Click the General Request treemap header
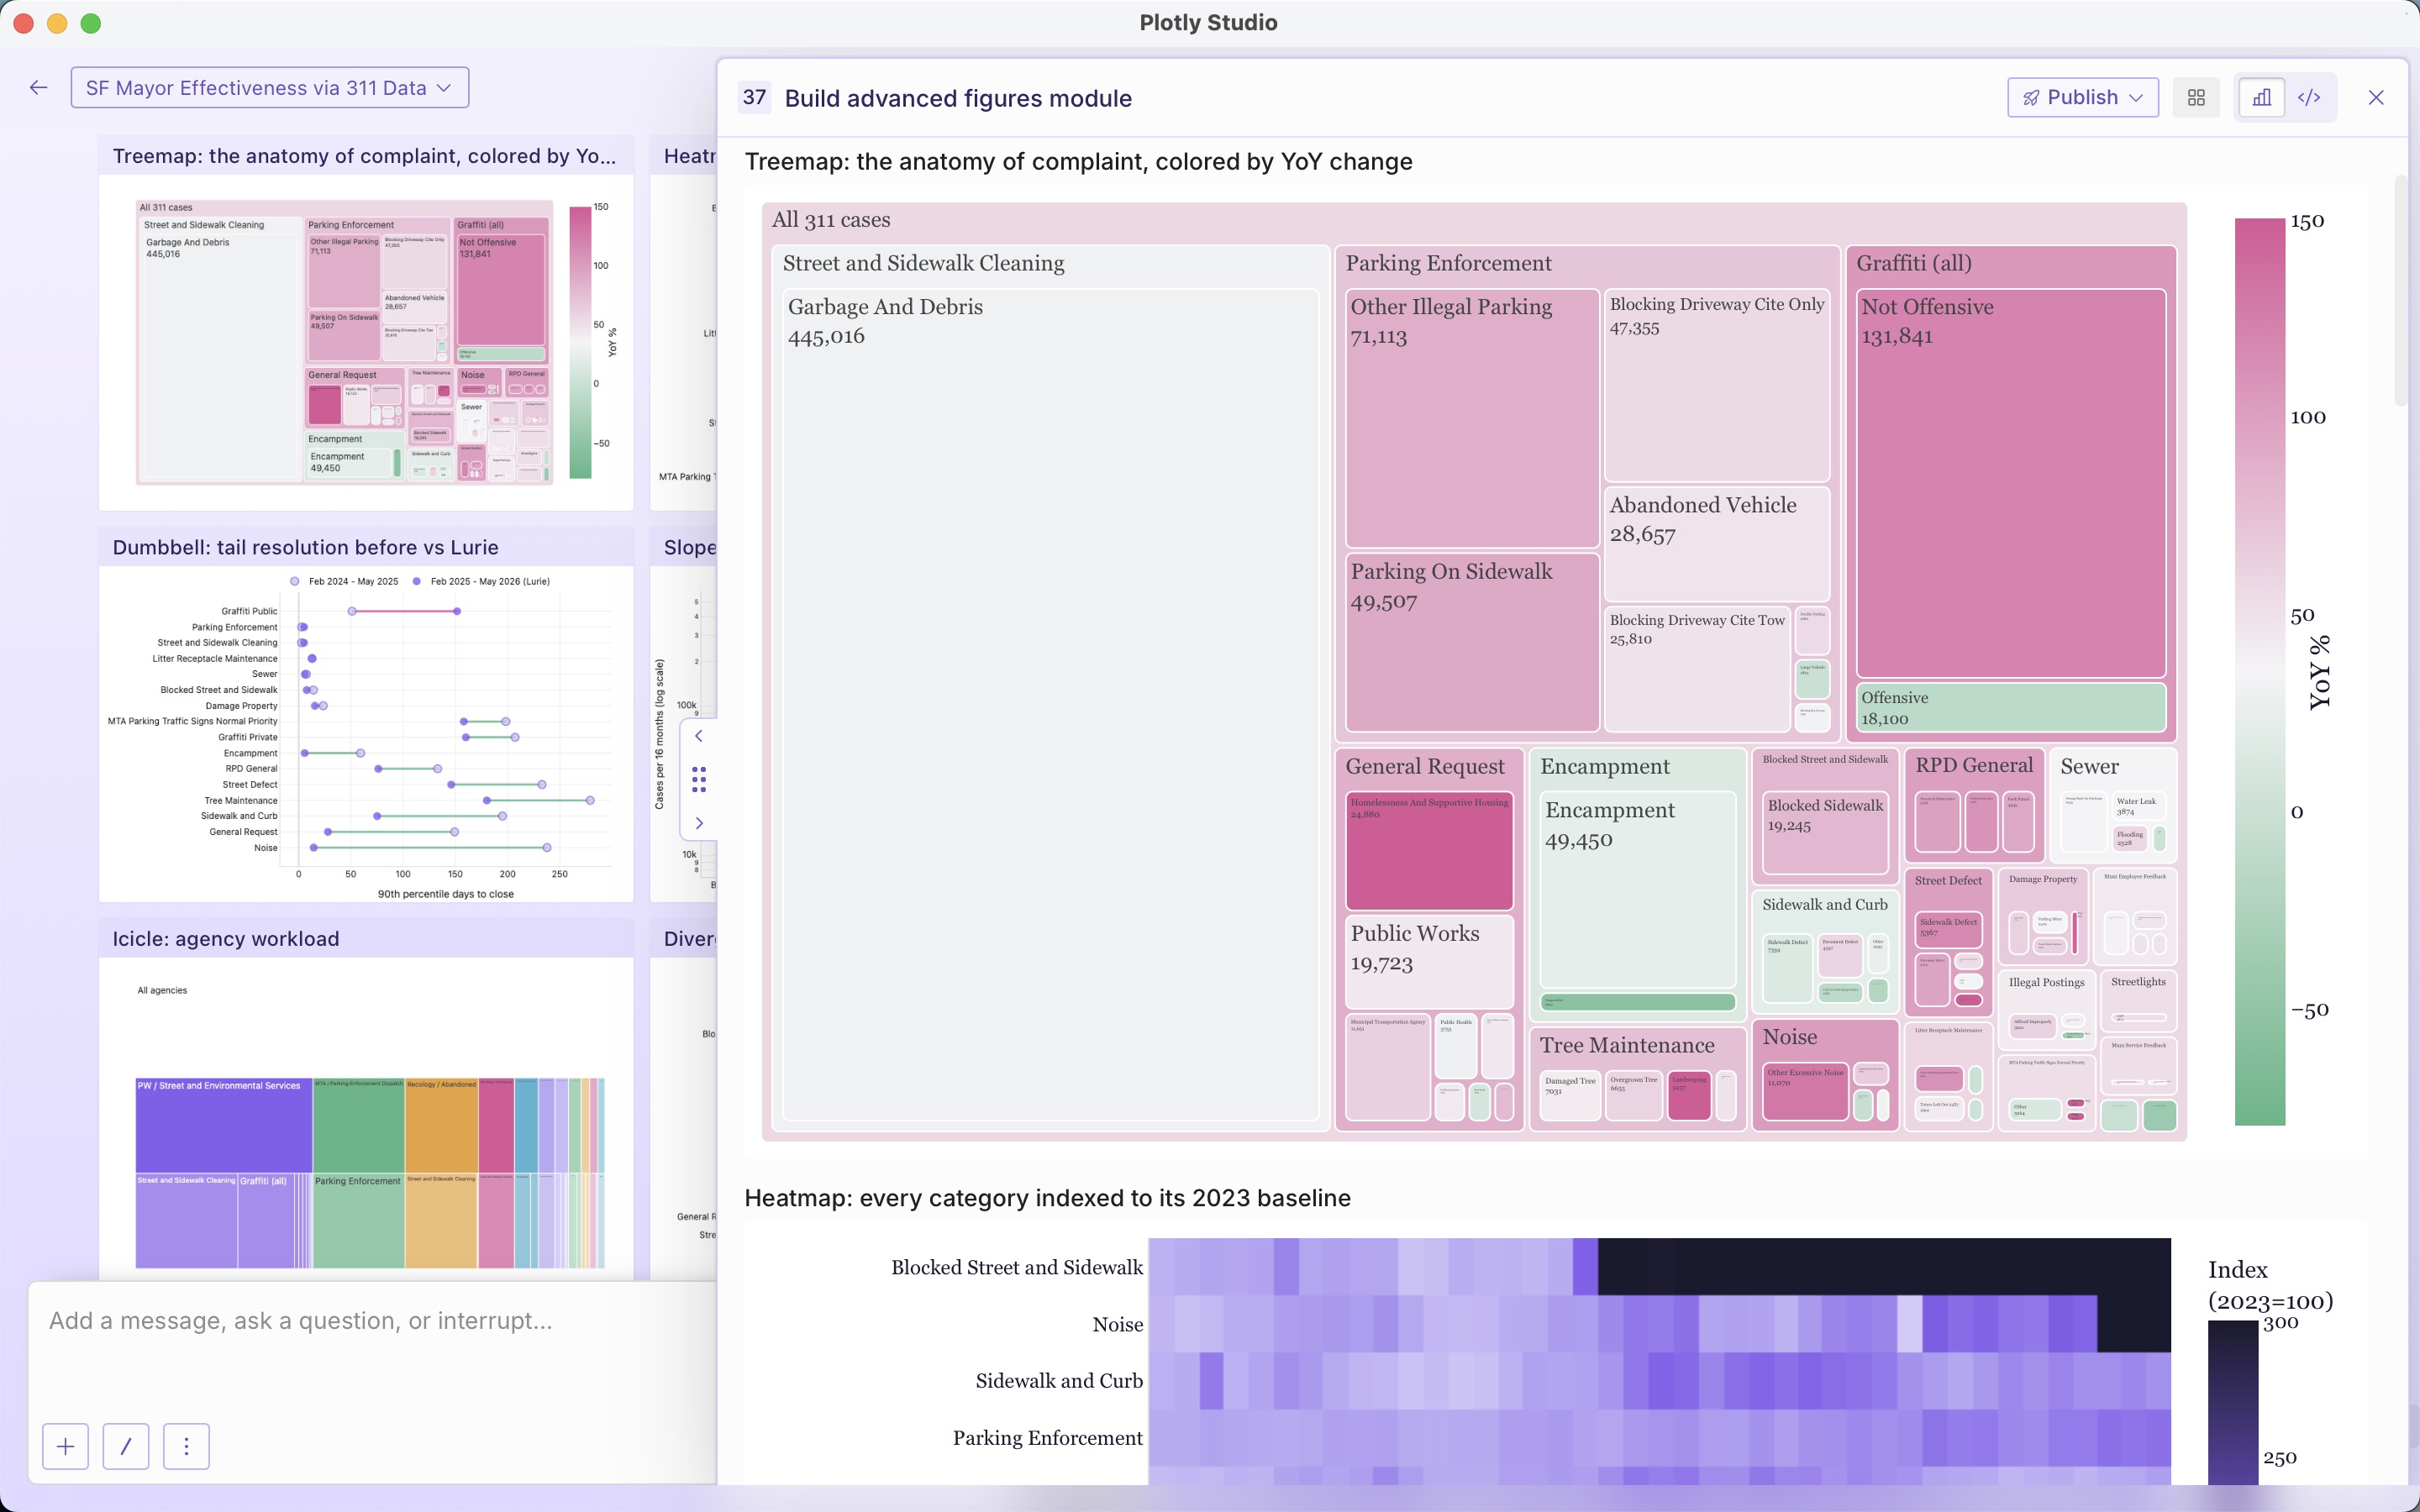The width and height of the screenshot is (2420, 1512). (x=1425, y=766)
